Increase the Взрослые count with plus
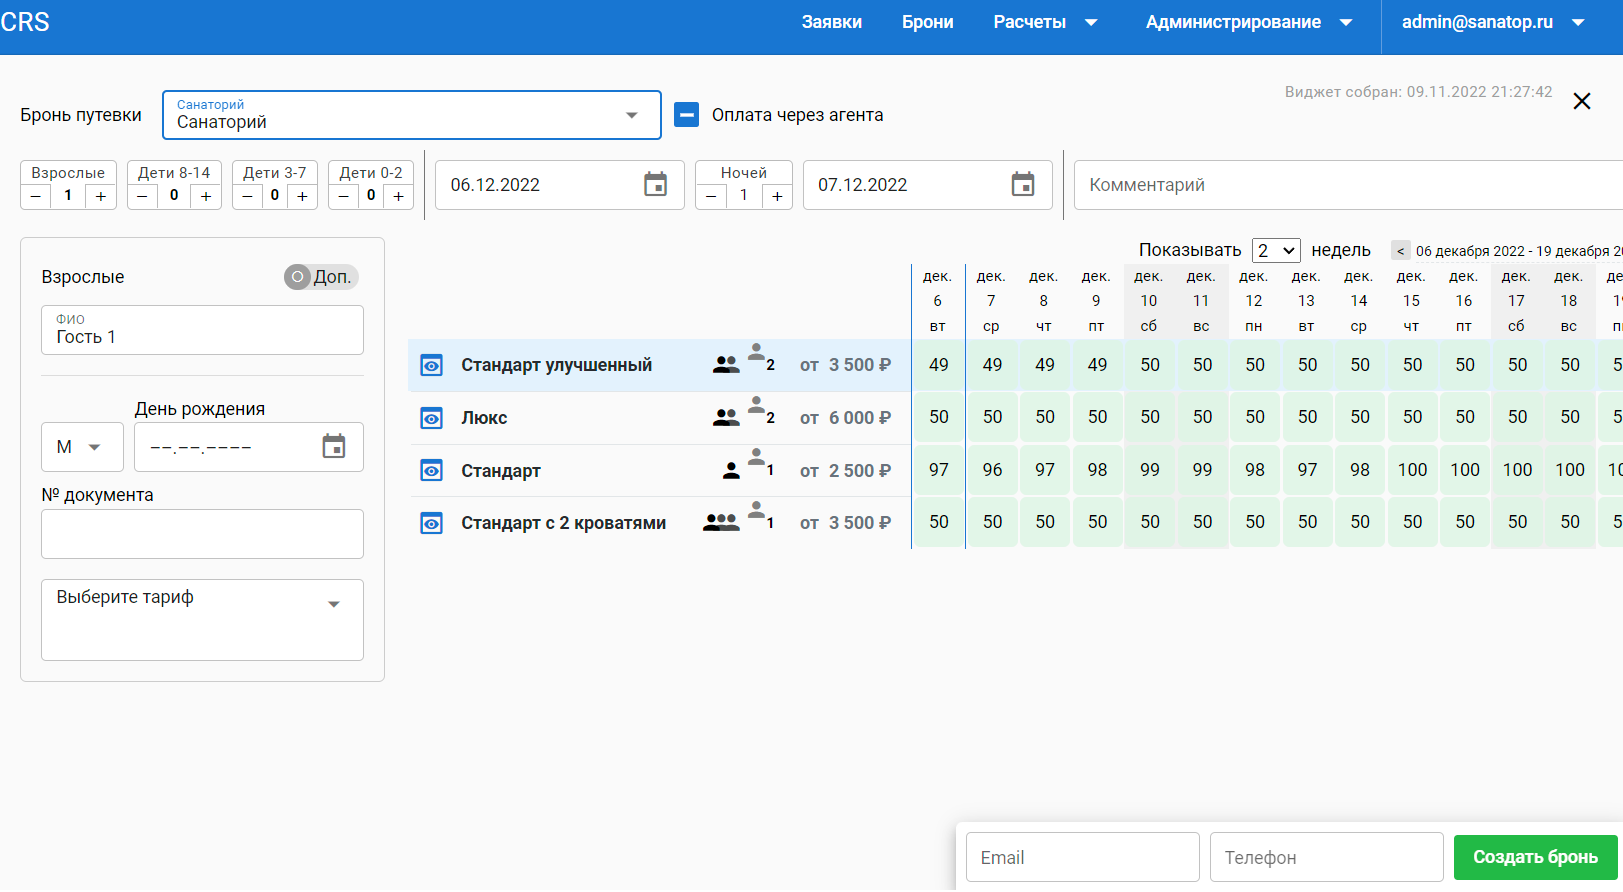1623x892 pixels. point(100,196)
